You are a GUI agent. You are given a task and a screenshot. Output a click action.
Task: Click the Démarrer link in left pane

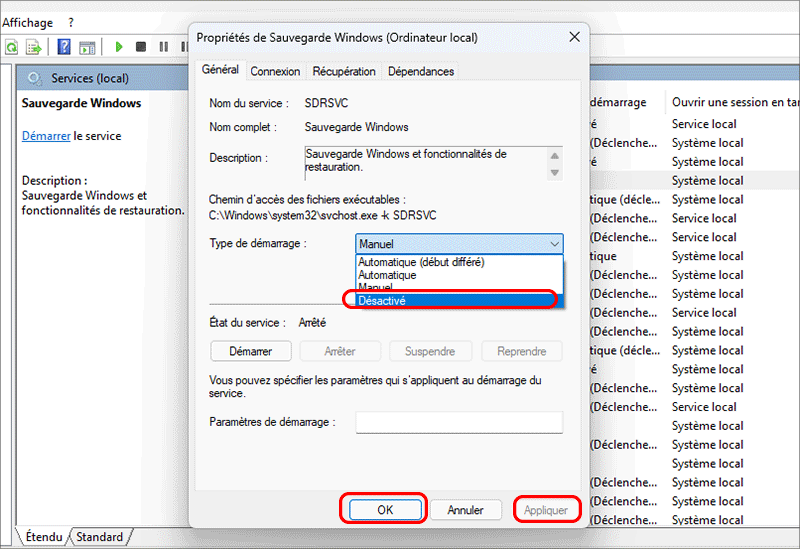pyautogui.click(x=46, y=136)
